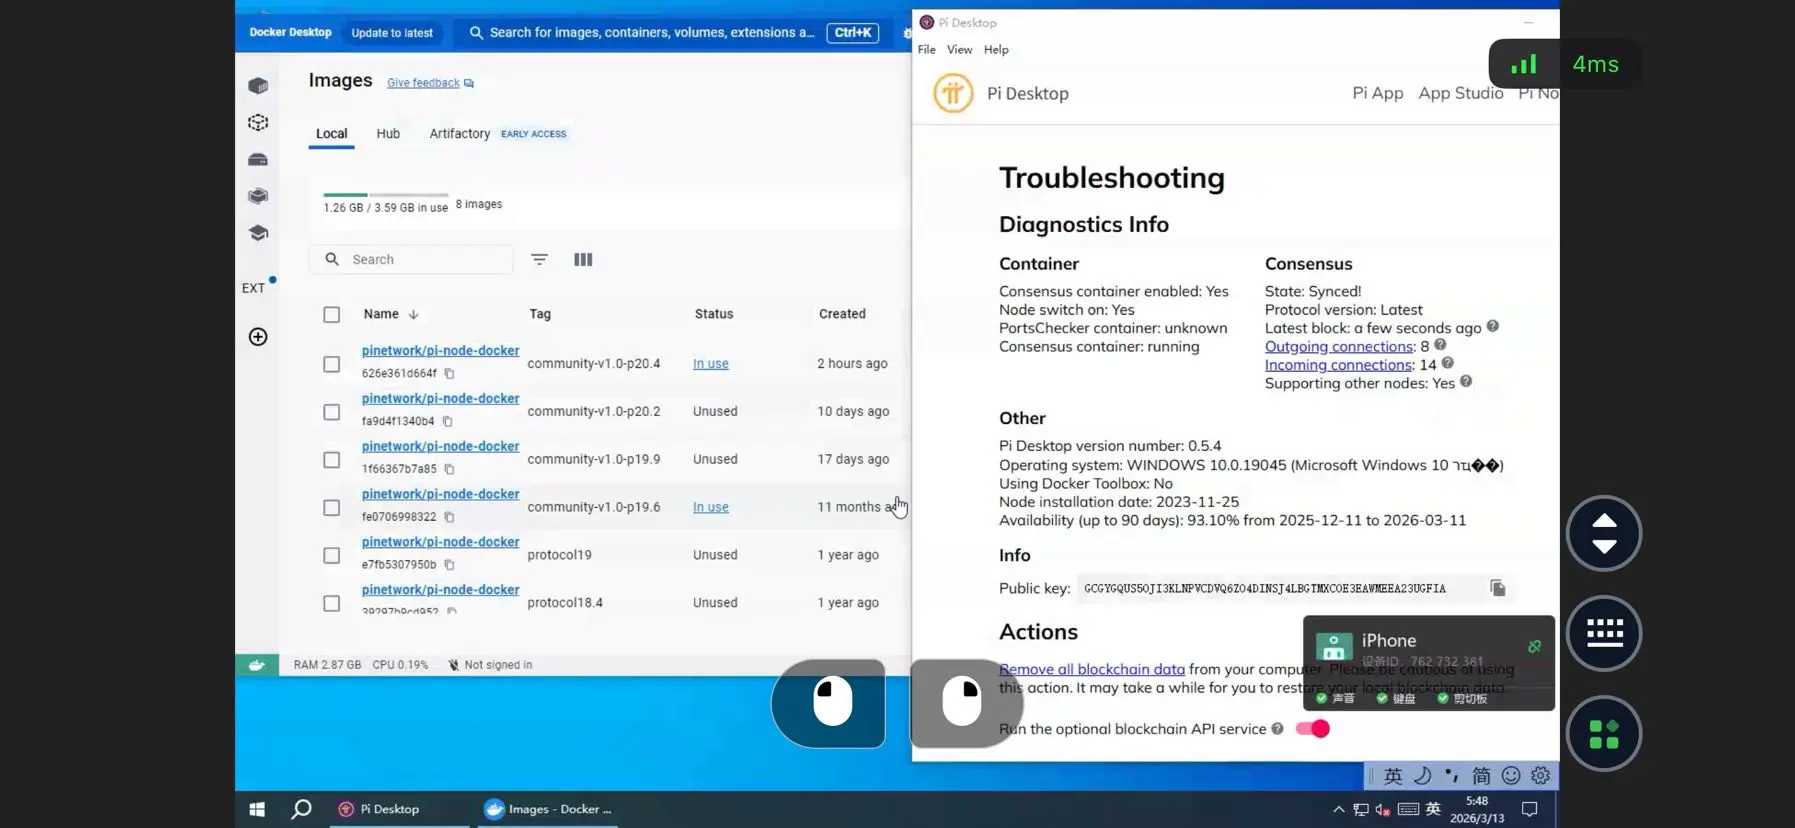Select the Local images tab
1795x828 pixels.
click(332, 134)
